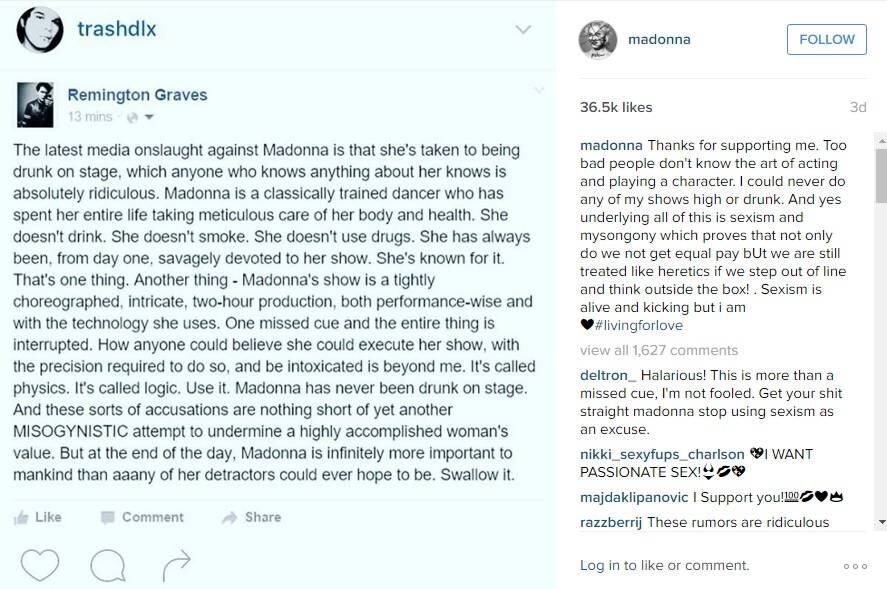Click the comments scrollbar down arrow
Image resolution: width=887 pixels, height=589 pixels.
pyautogui.click(x=881, y=522)
